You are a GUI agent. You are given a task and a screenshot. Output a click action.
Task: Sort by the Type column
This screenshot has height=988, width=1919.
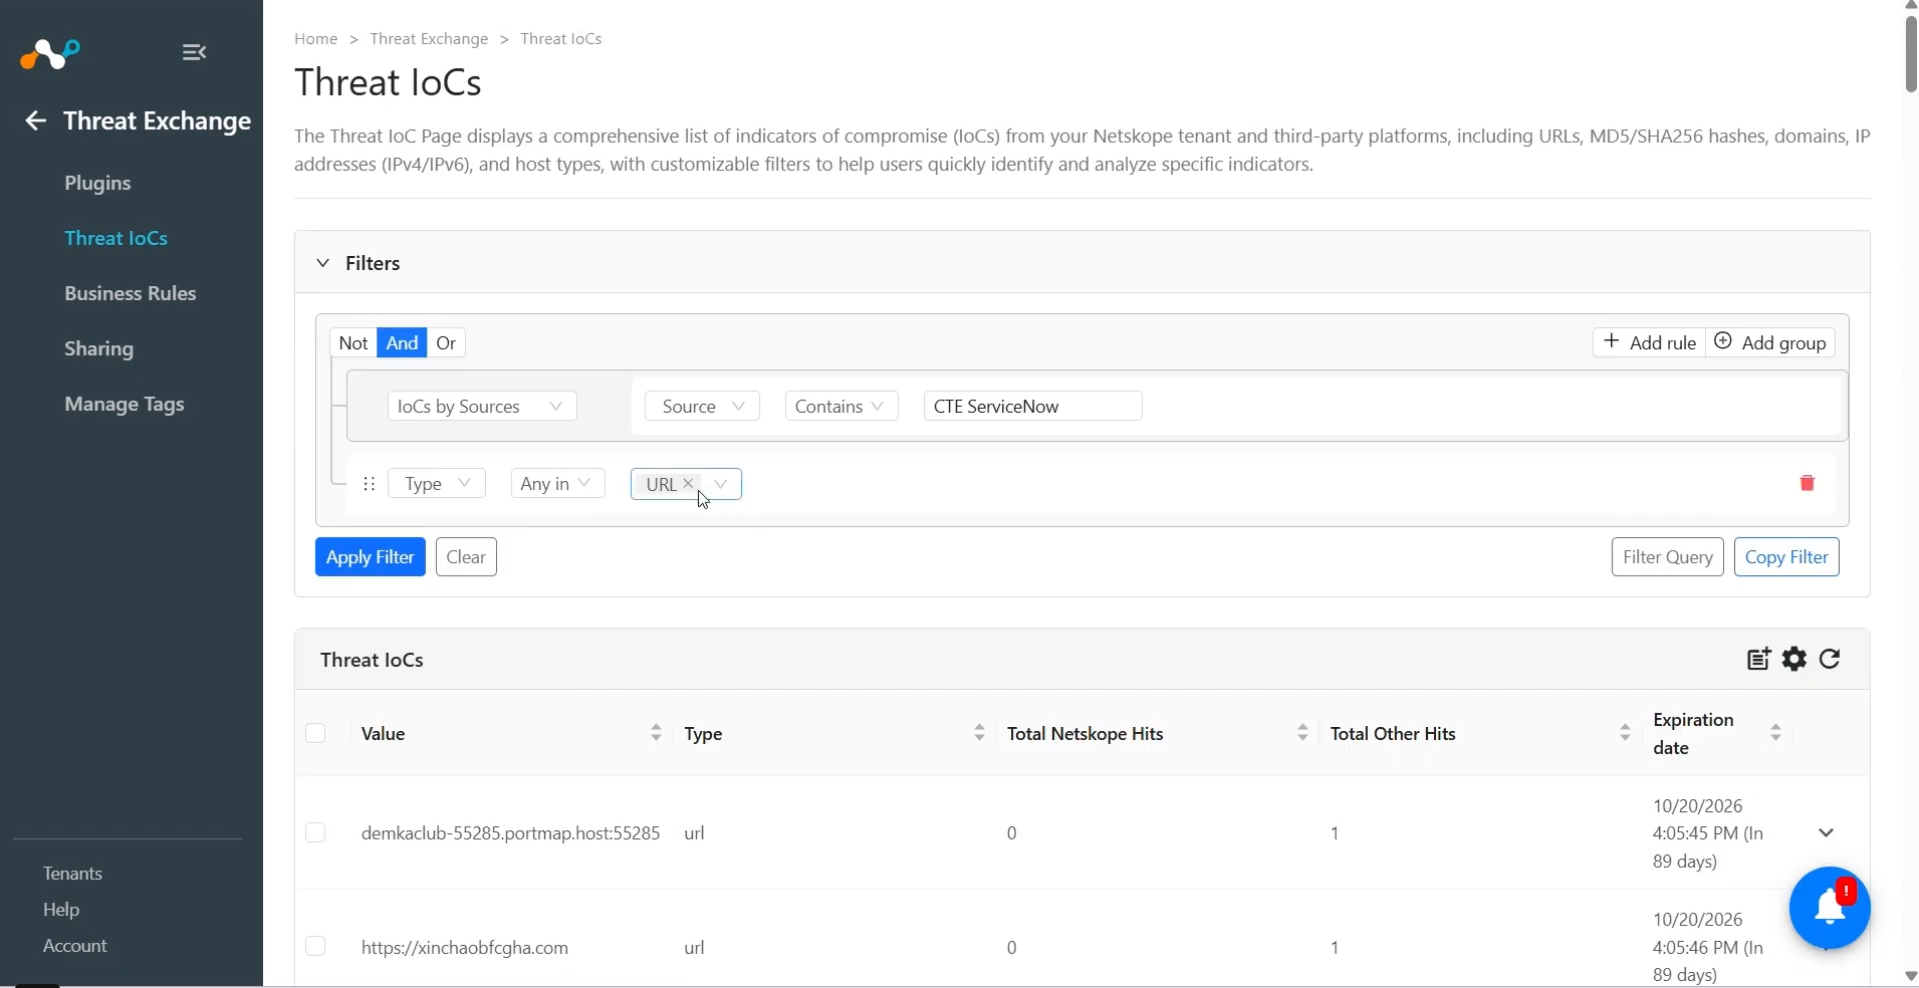(x=979, y=733)
